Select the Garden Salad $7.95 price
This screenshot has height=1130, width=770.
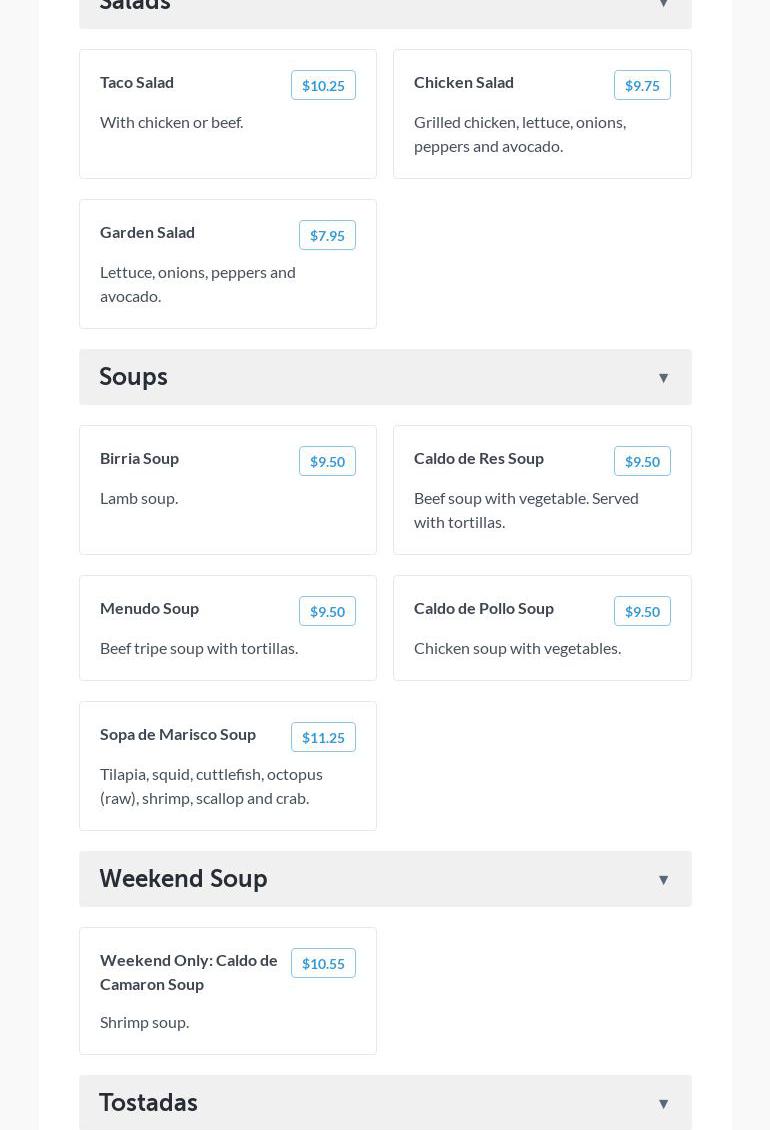click(327, 235)
